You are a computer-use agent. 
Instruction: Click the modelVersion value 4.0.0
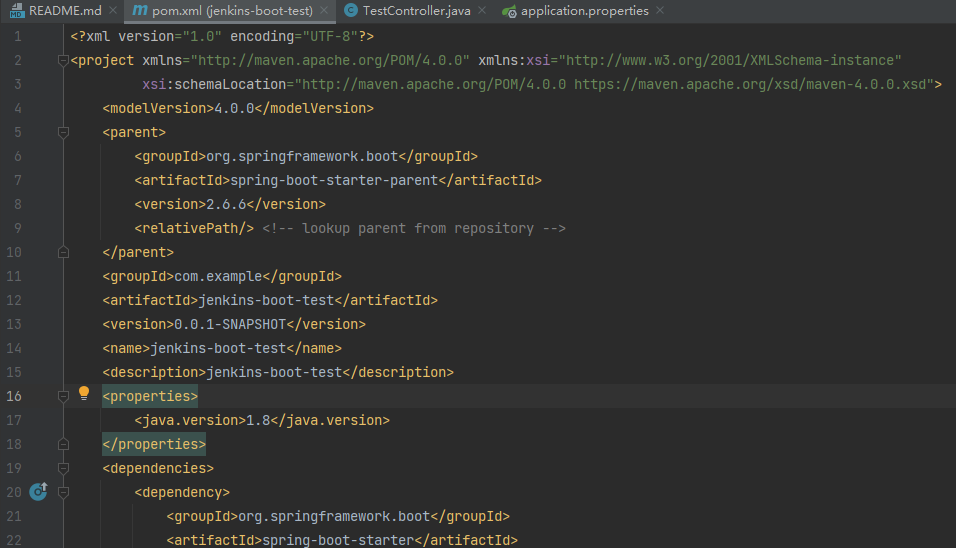234,109
